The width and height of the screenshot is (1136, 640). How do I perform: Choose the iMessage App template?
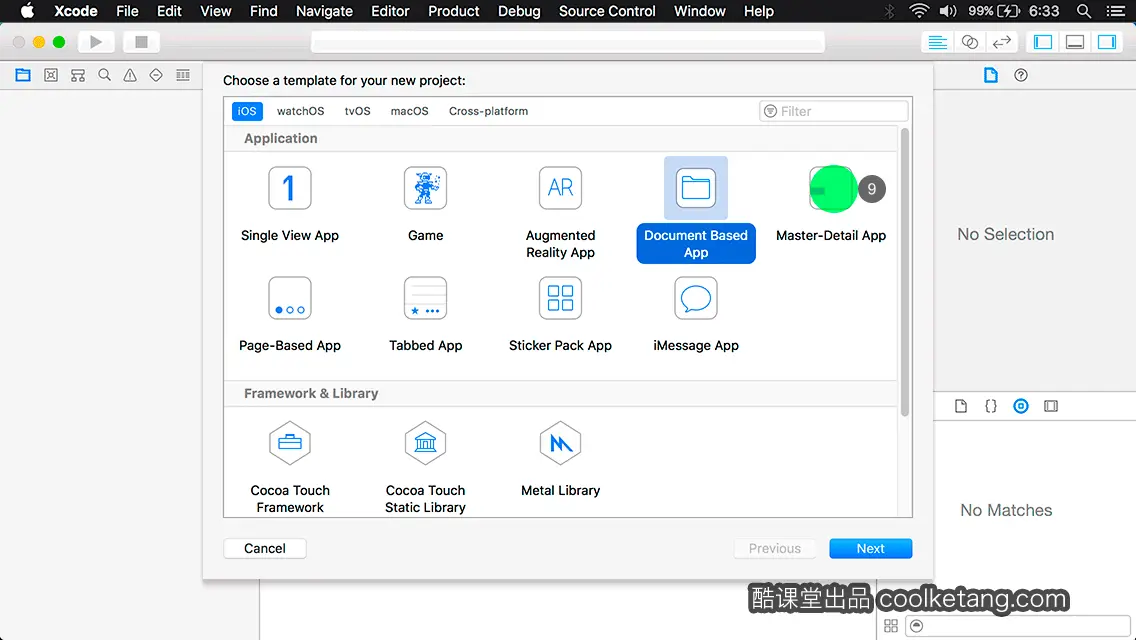pyautogui.click(x=696, y=314)
